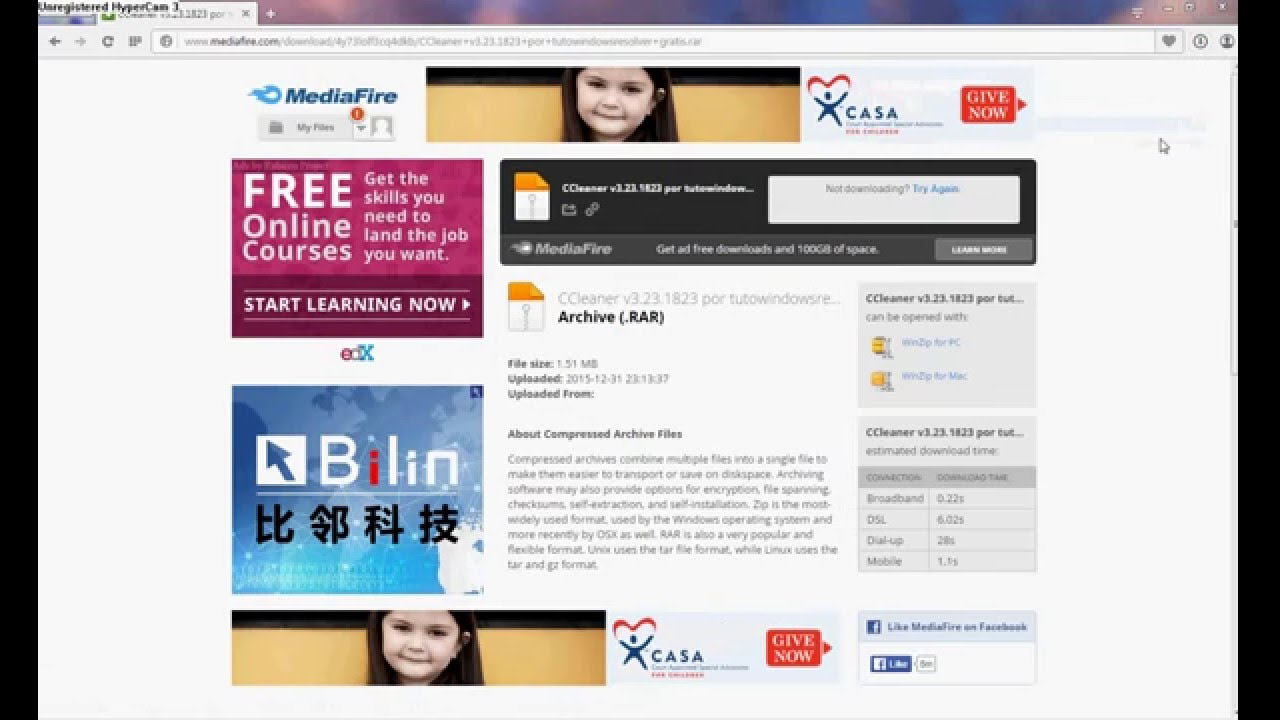The width and height of the screenshot is (1280, 720).
Task: Go back with the browser back arrow
Action: tap(56, 41)
